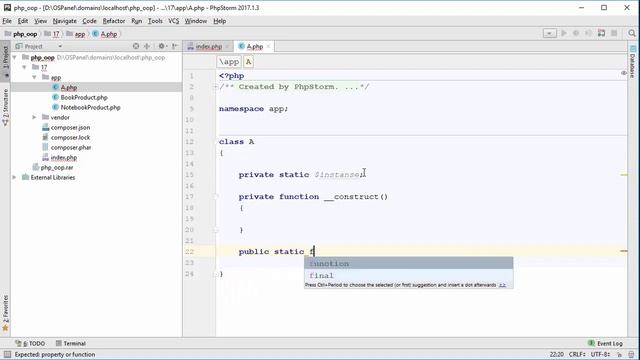Change line separator CRLF in status bar
640x360 pixels.
click(577, 355)
